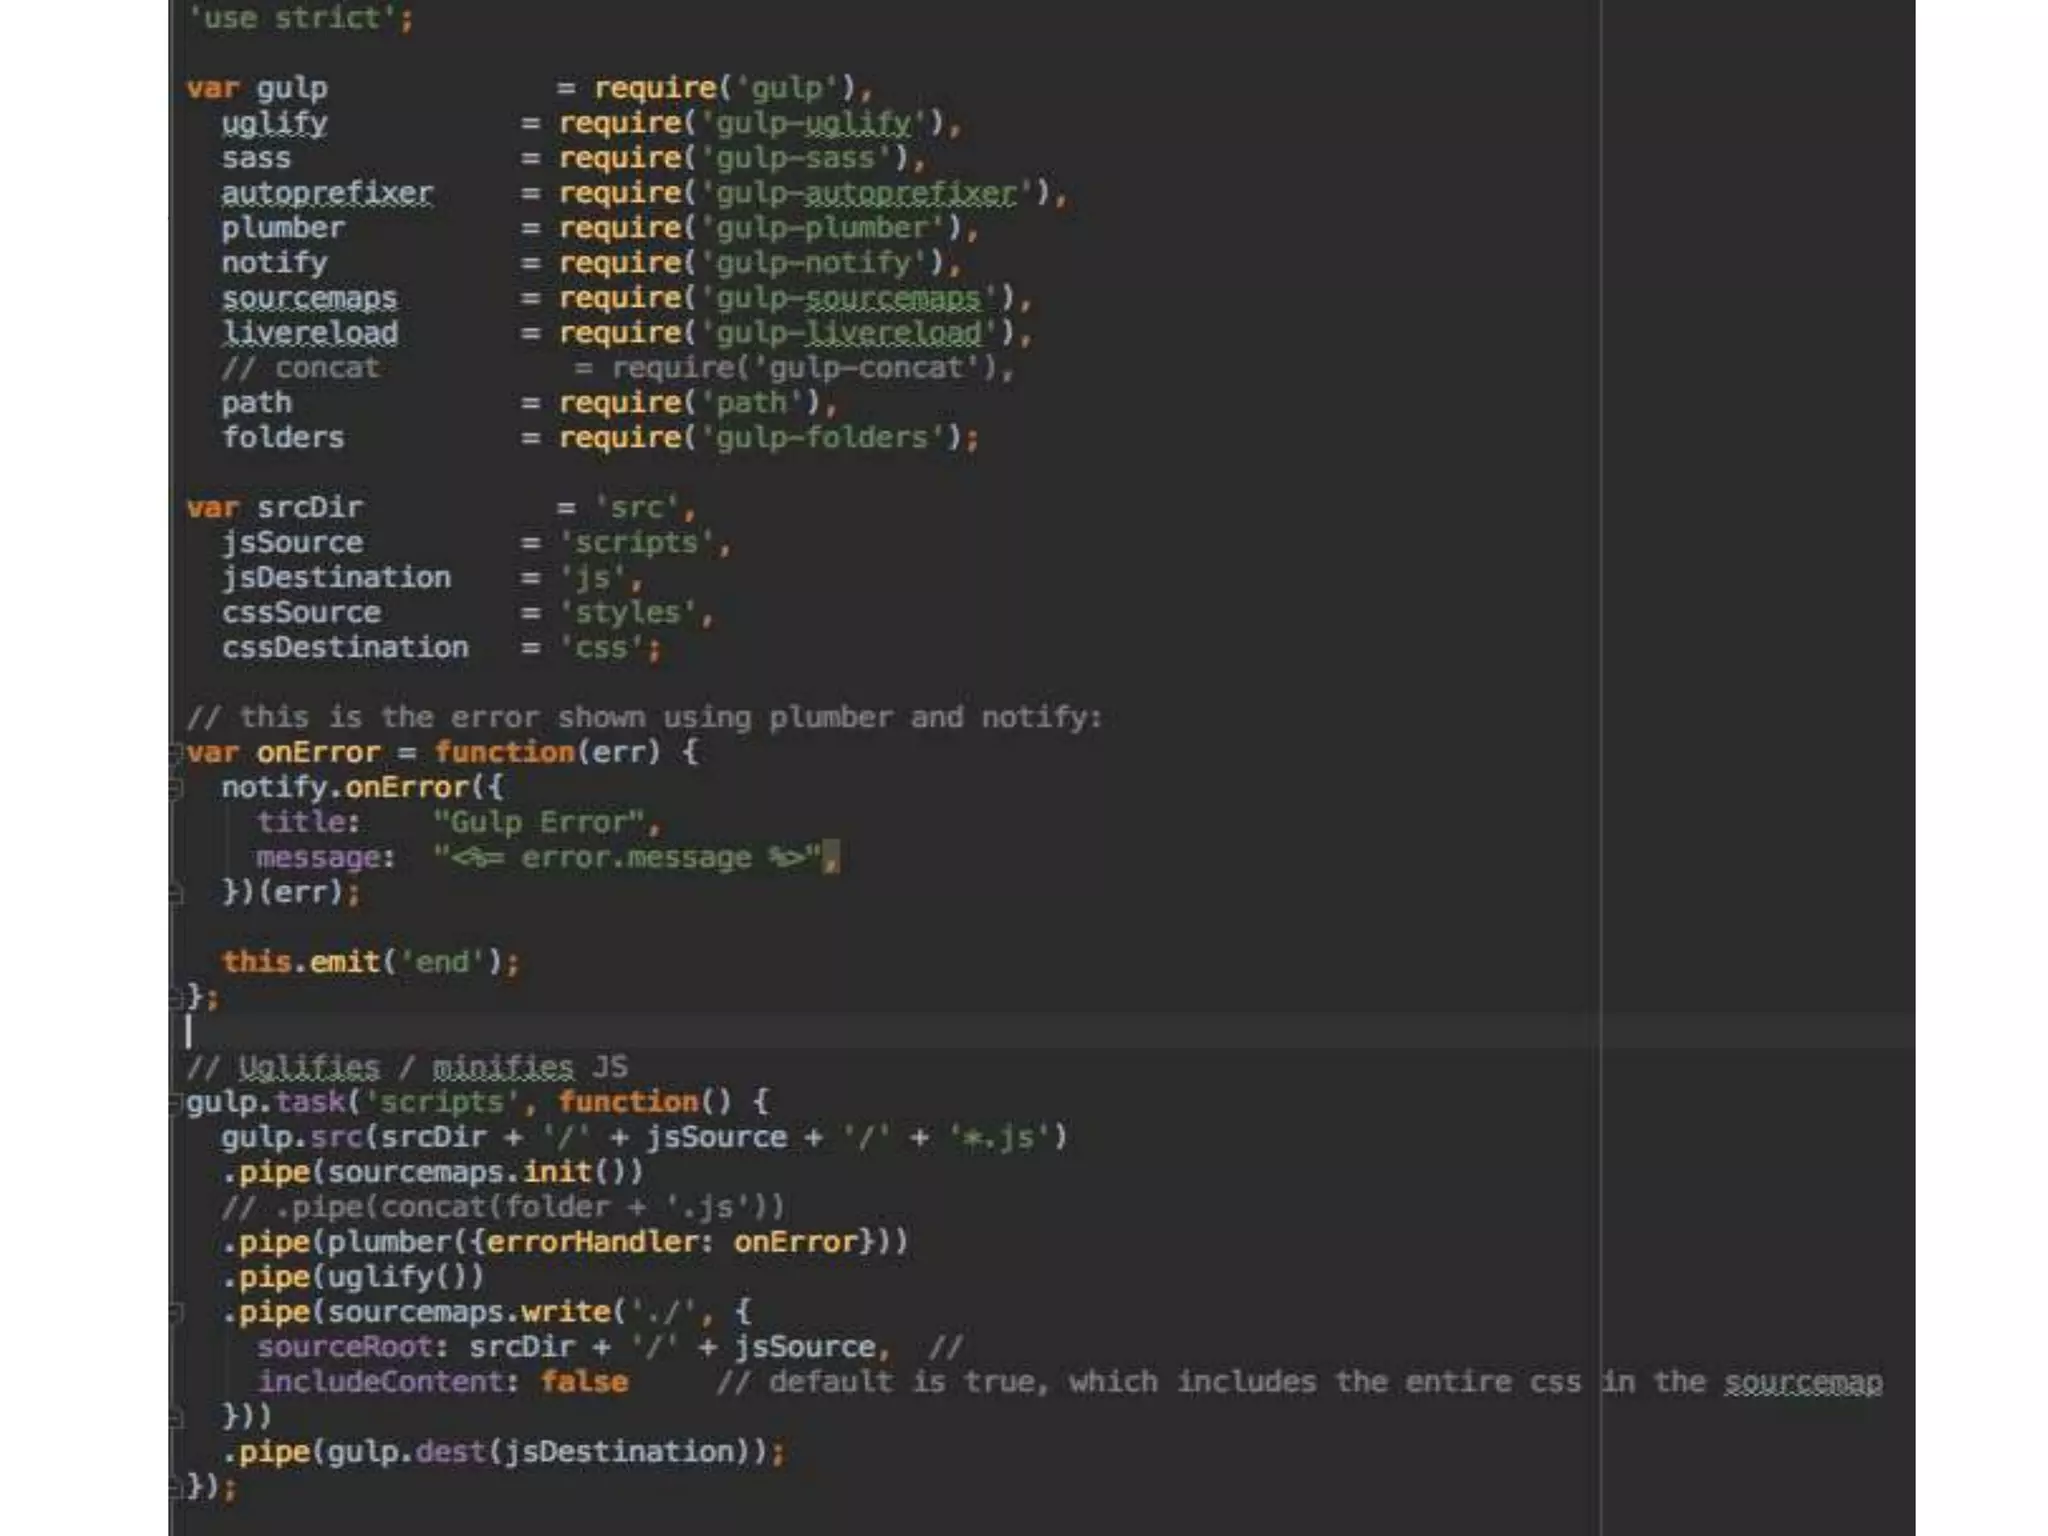Click the 'jsSource' variable declaration
2048x1536 pixels.
point(292,543)
